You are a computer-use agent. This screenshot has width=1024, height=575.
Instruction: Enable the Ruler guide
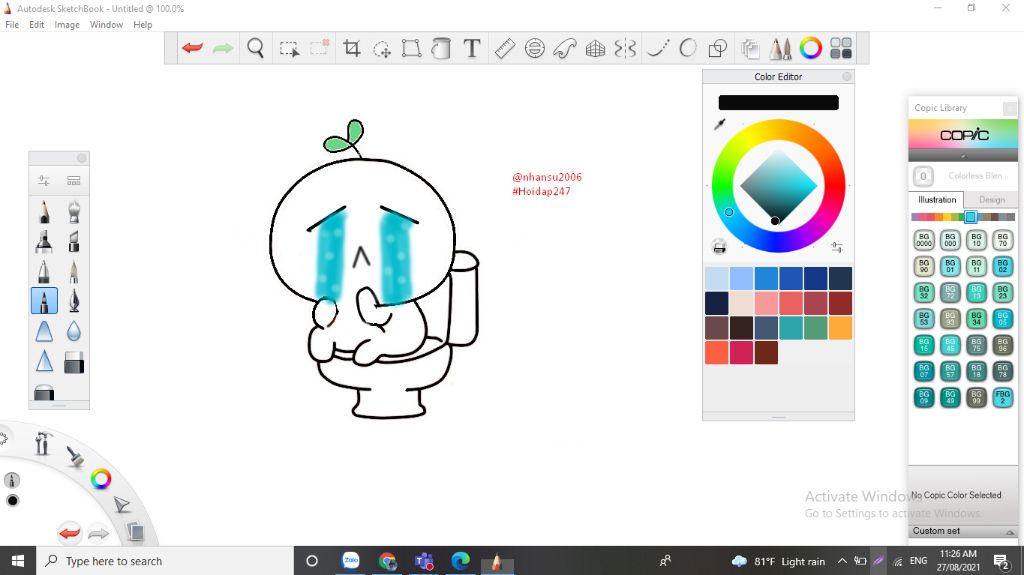click(504, 48)
